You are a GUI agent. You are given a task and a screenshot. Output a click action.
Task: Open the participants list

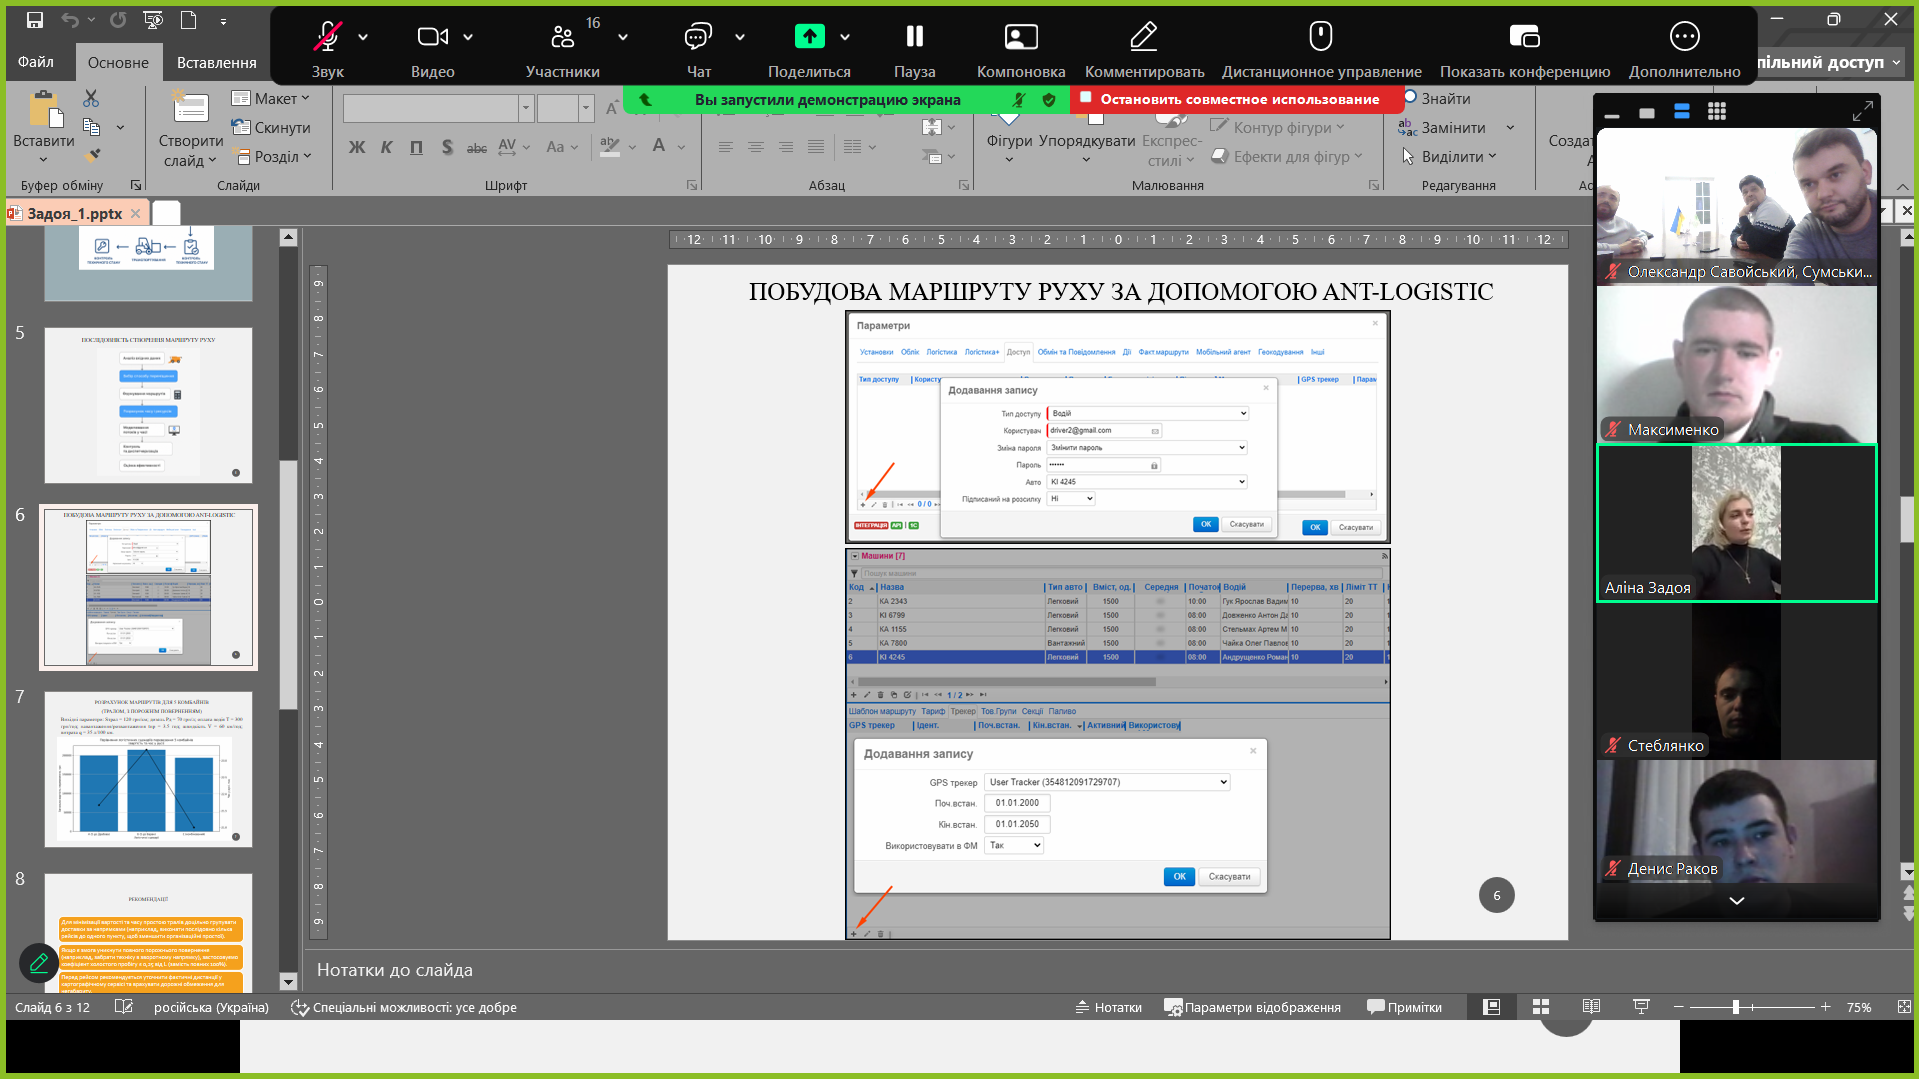click(563, 38)
